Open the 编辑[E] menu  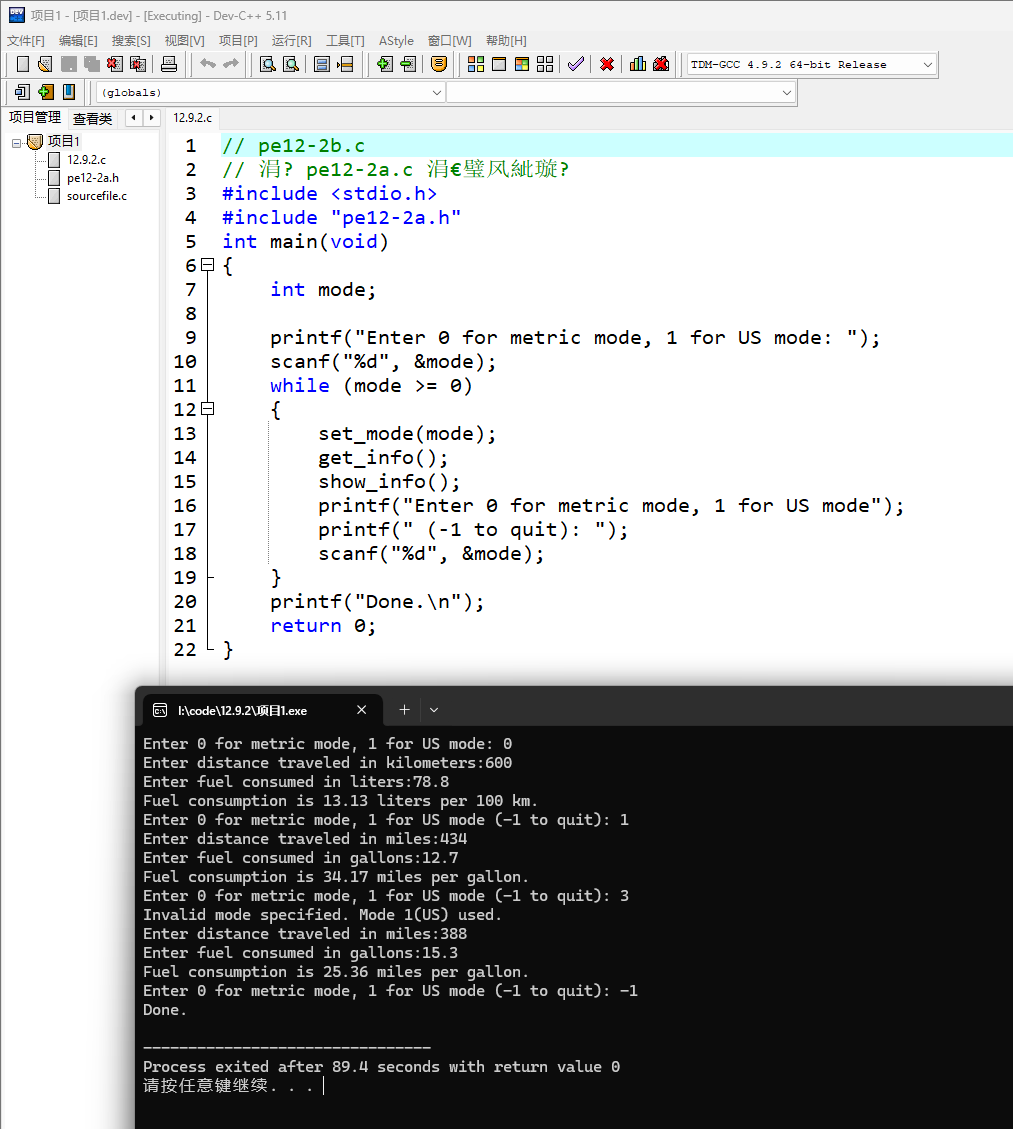[78, 40]
